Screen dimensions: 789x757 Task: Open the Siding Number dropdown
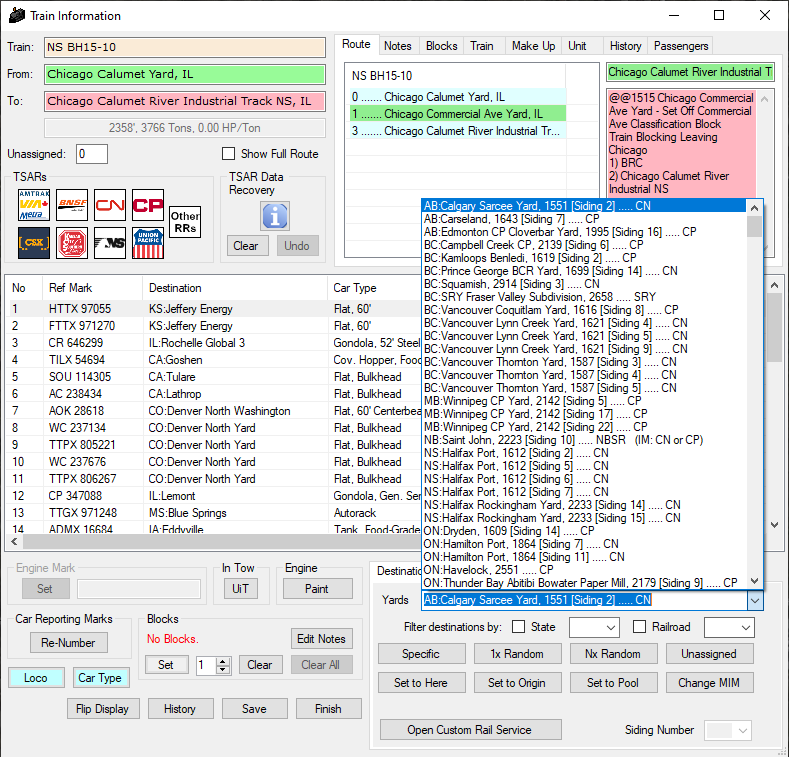[743, 730]
